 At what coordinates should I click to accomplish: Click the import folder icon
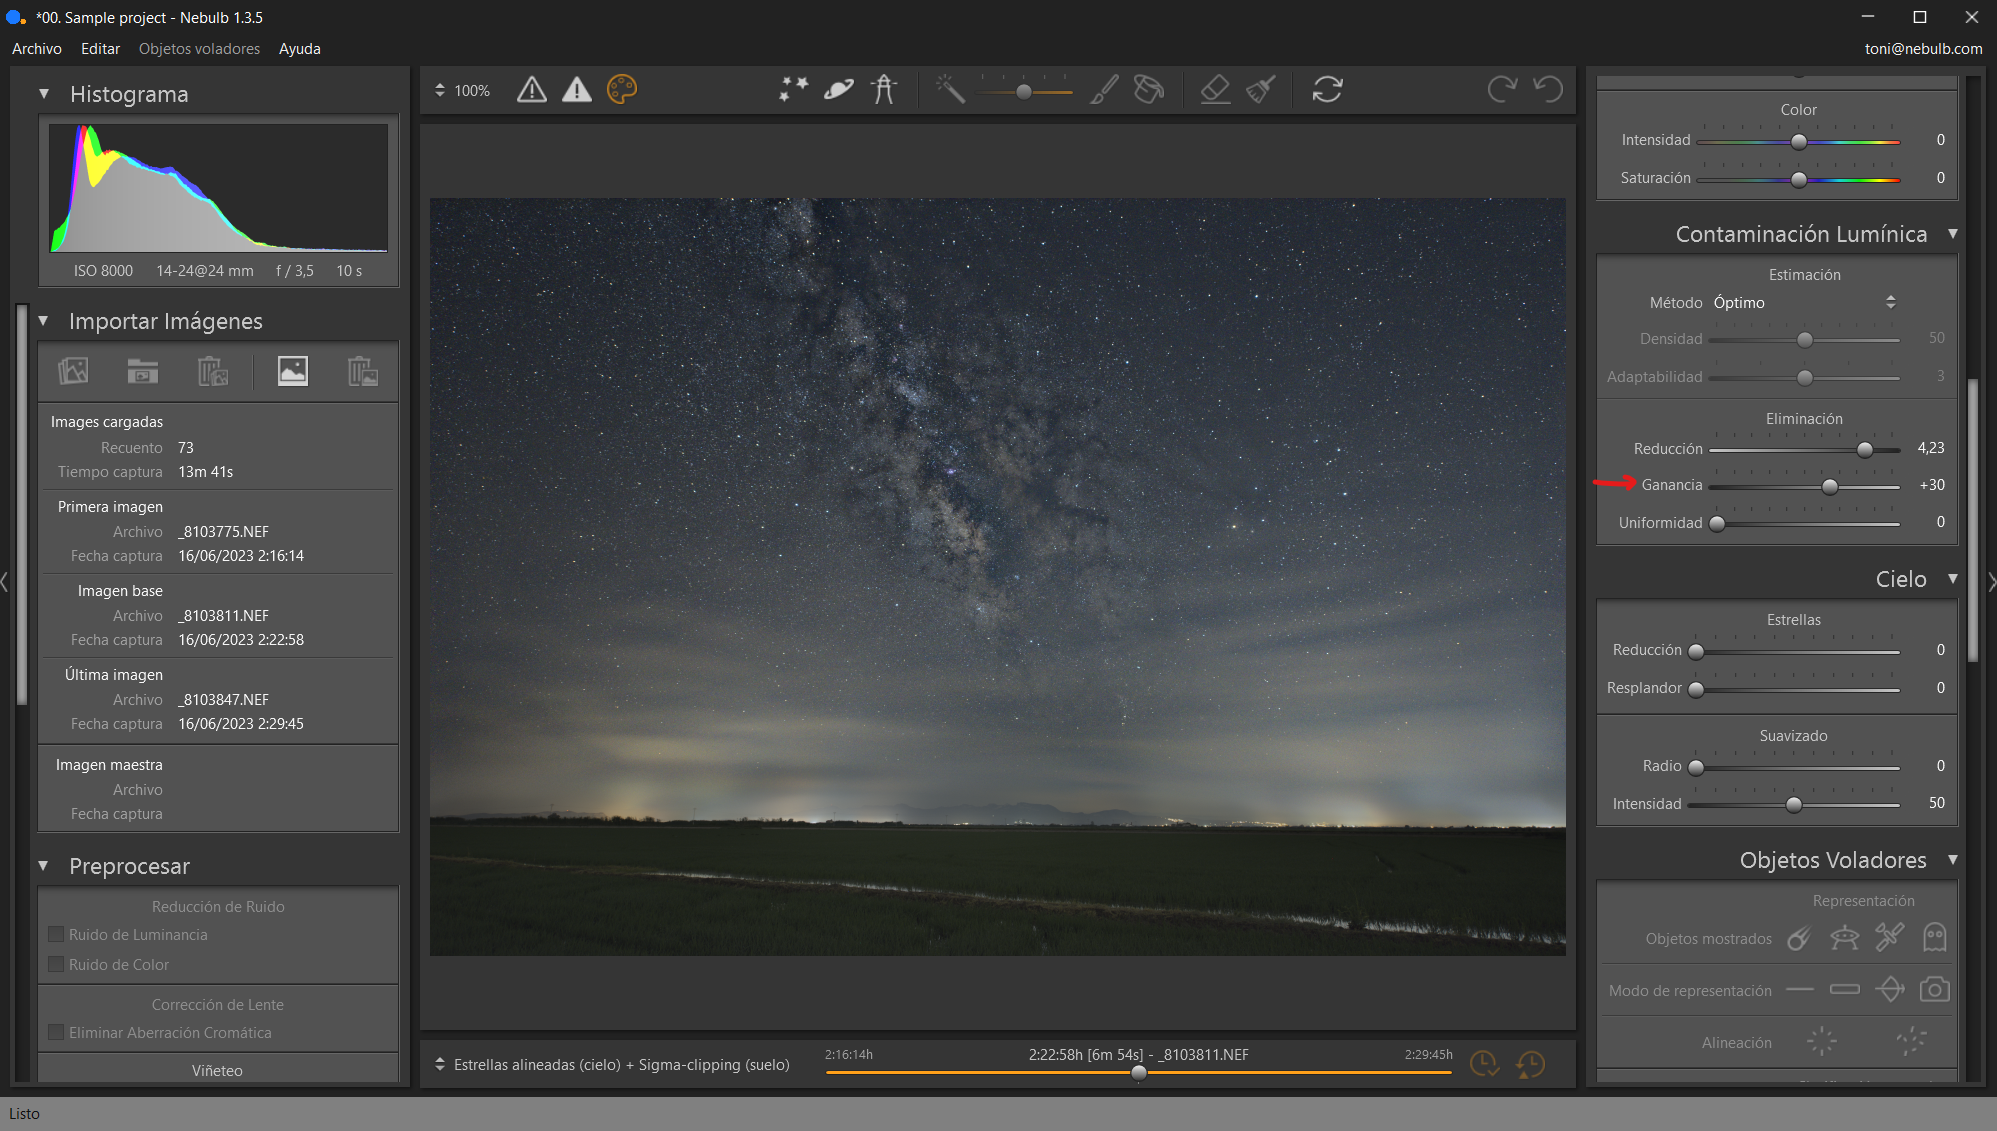click(x=143, y=371)
